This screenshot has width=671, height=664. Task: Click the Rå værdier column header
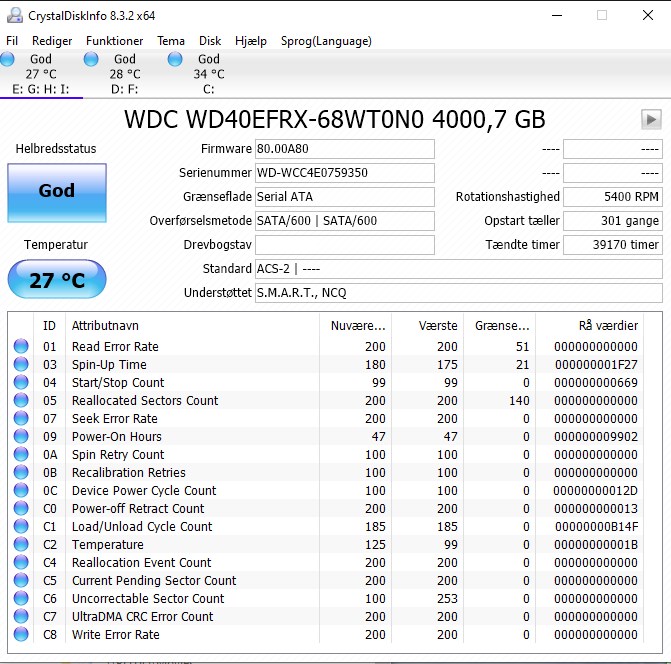pos(590,326)
